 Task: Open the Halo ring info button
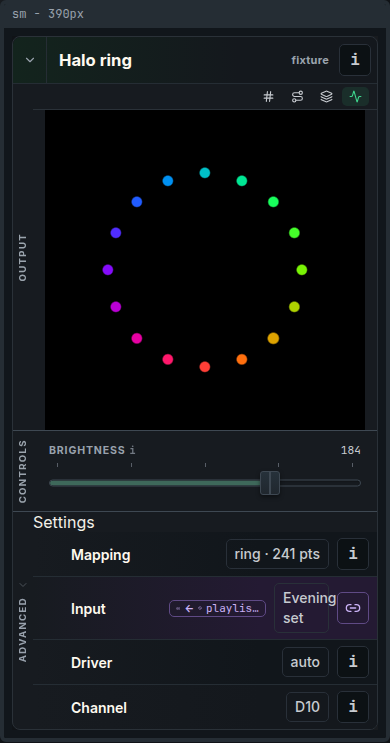(x=354, y=60)
